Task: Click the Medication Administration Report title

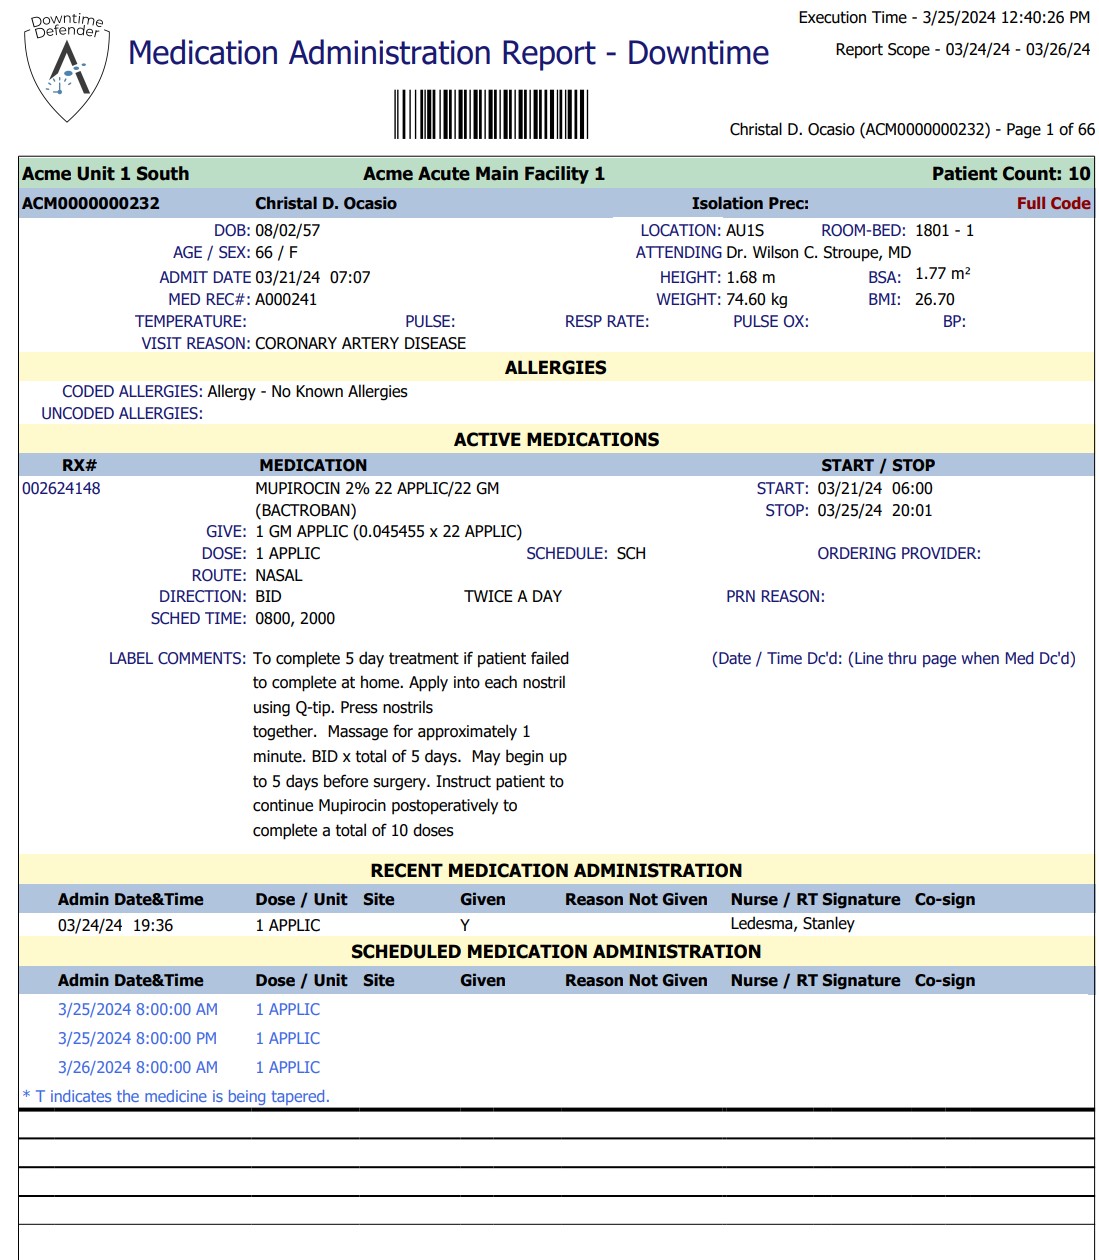Action: (x=448, y=53)
